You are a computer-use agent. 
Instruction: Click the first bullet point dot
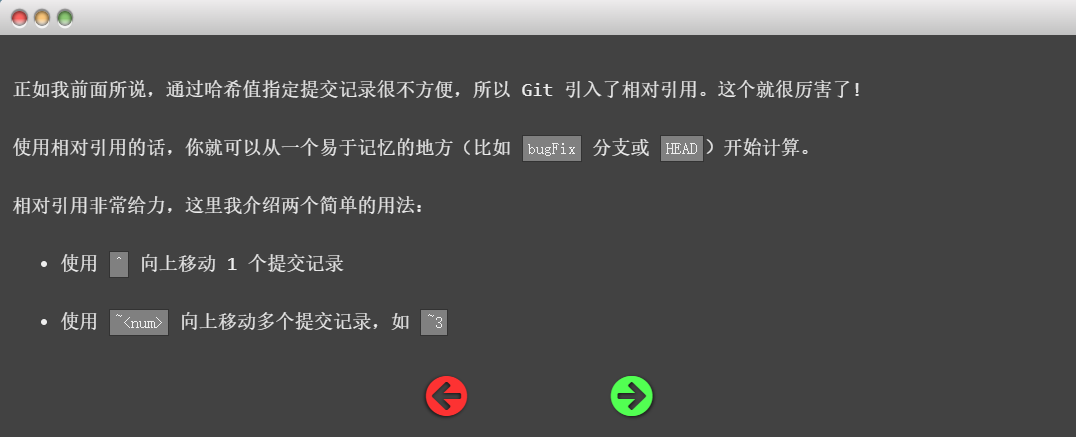[44, 265]
